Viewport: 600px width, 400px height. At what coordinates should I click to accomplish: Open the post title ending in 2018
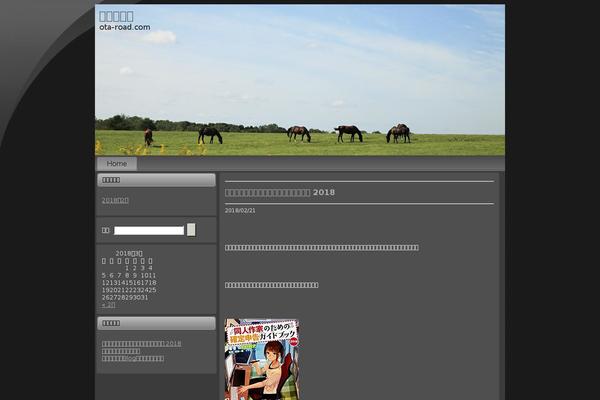[x=280, y=193]
